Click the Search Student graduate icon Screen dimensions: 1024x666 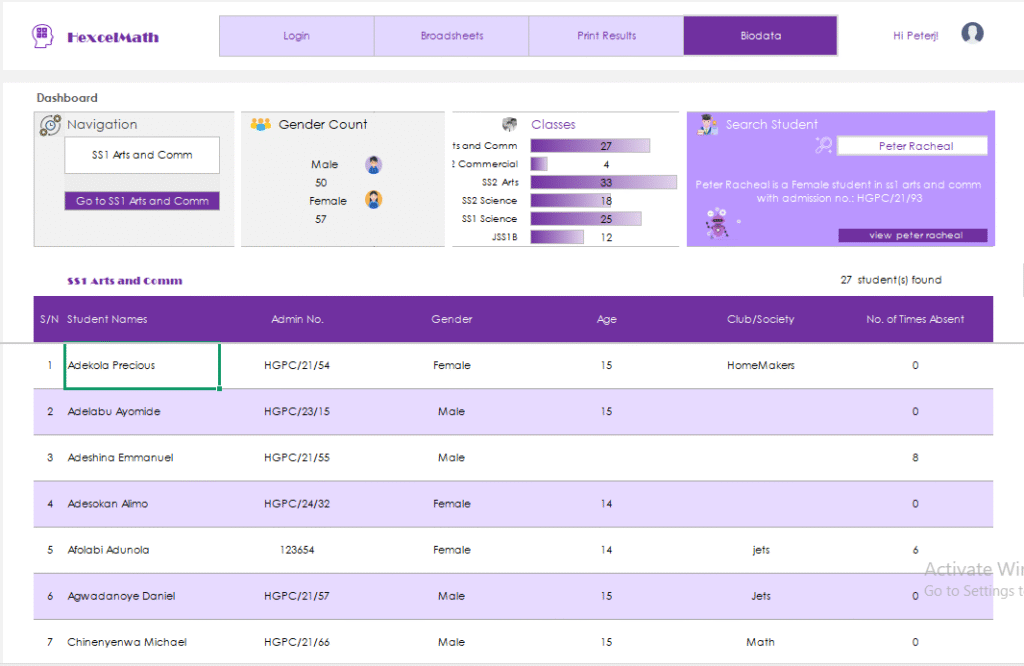coord(708,125)
